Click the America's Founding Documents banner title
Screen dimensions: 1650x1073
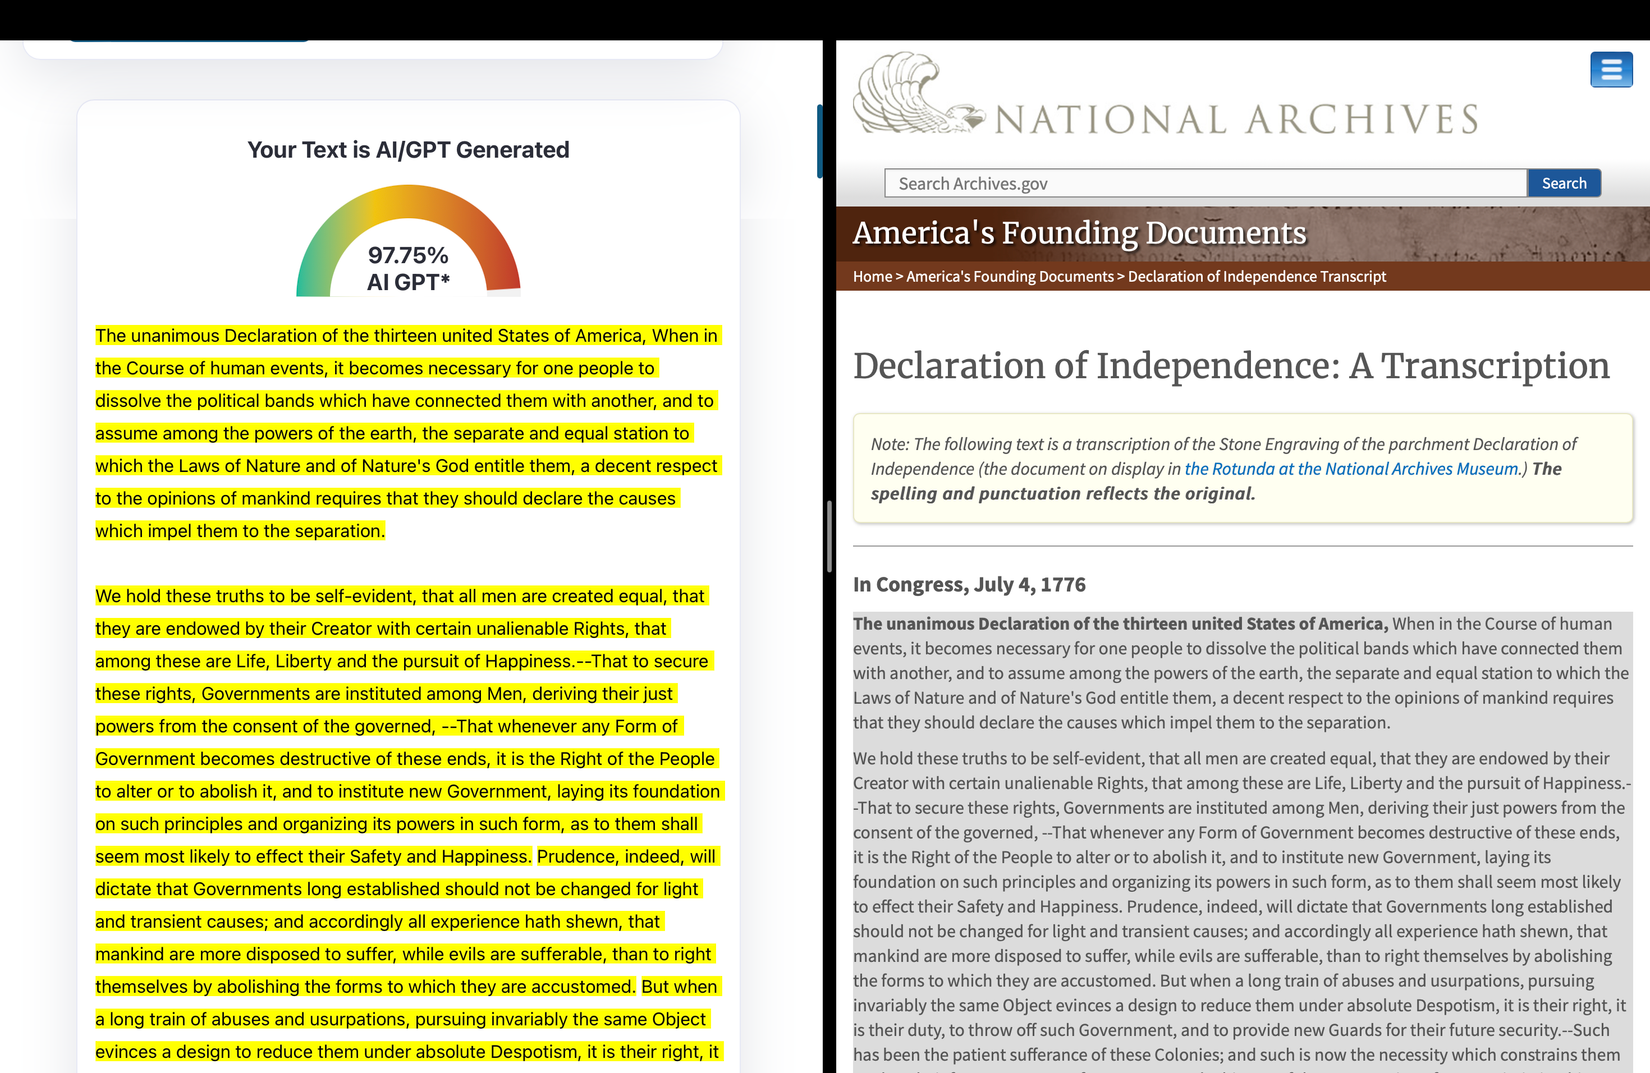1079,232
